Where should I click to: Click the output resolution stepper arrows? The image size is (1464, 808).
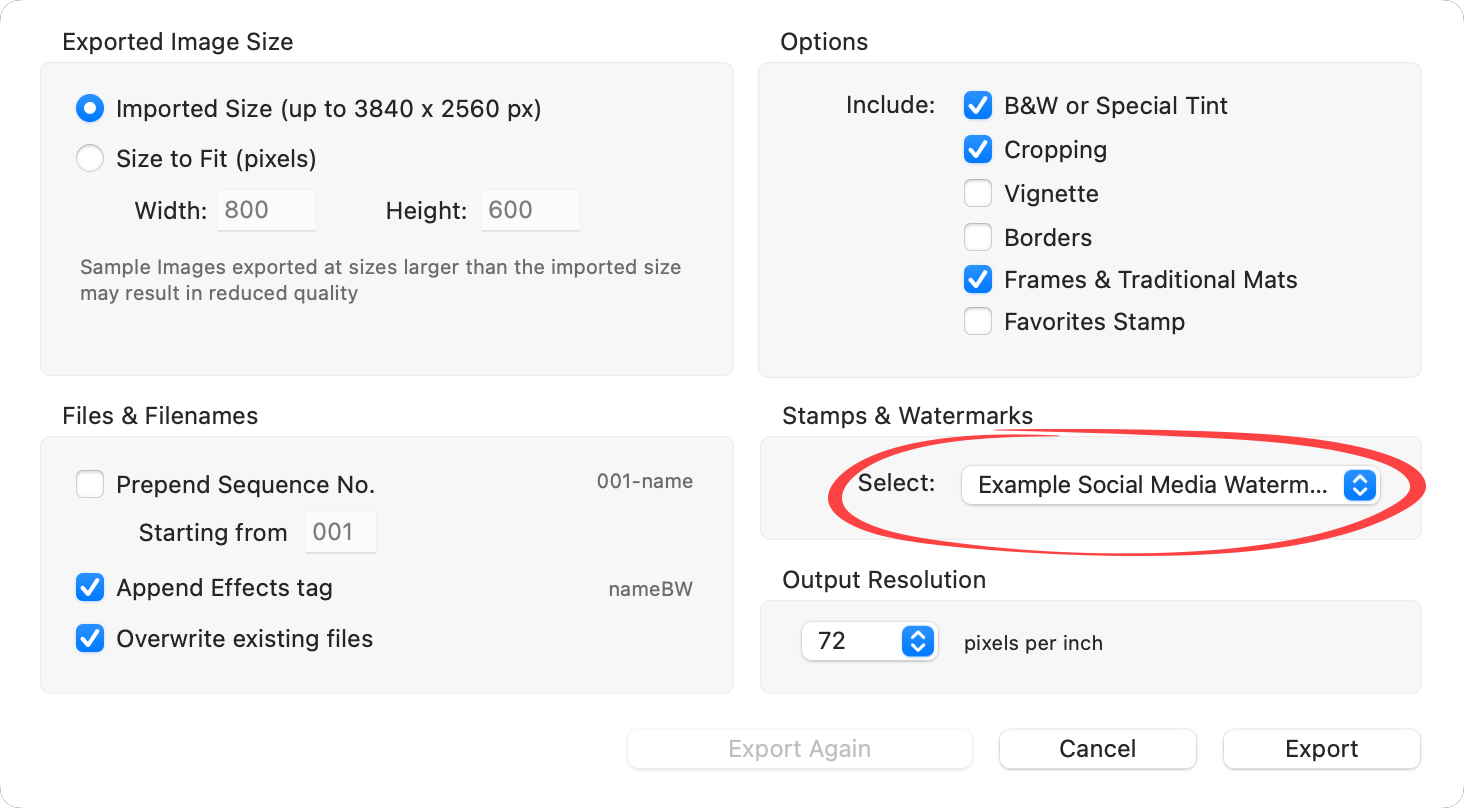tap(917, 641)
